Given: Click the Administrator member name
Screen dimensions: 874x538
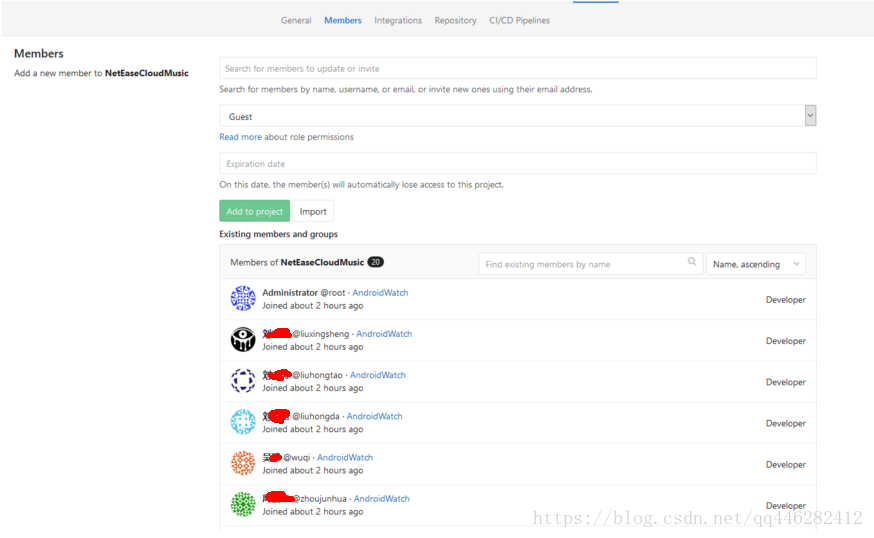Looking at the screenshot, I should click(x=290, y=293).
